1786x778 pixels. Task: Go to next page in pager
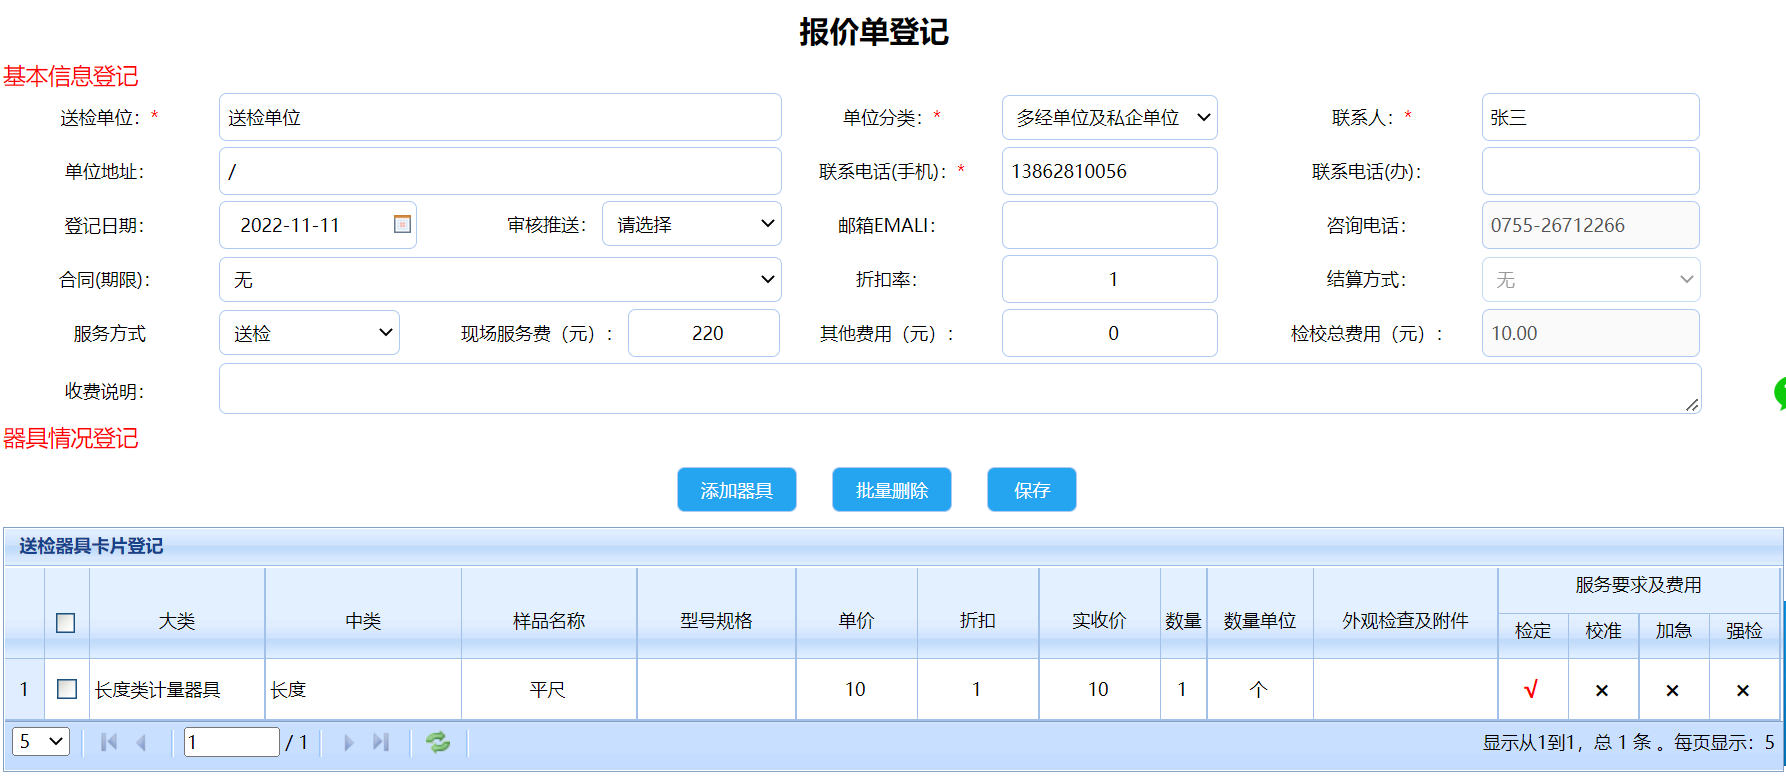(x=349, y=742)
